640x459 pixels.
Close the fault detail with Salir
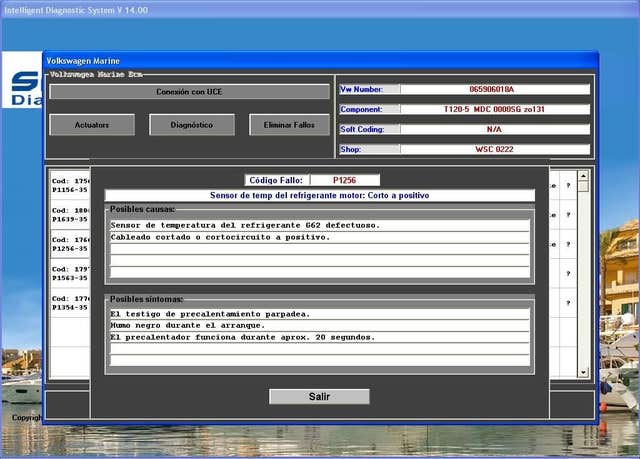point(319,397)
